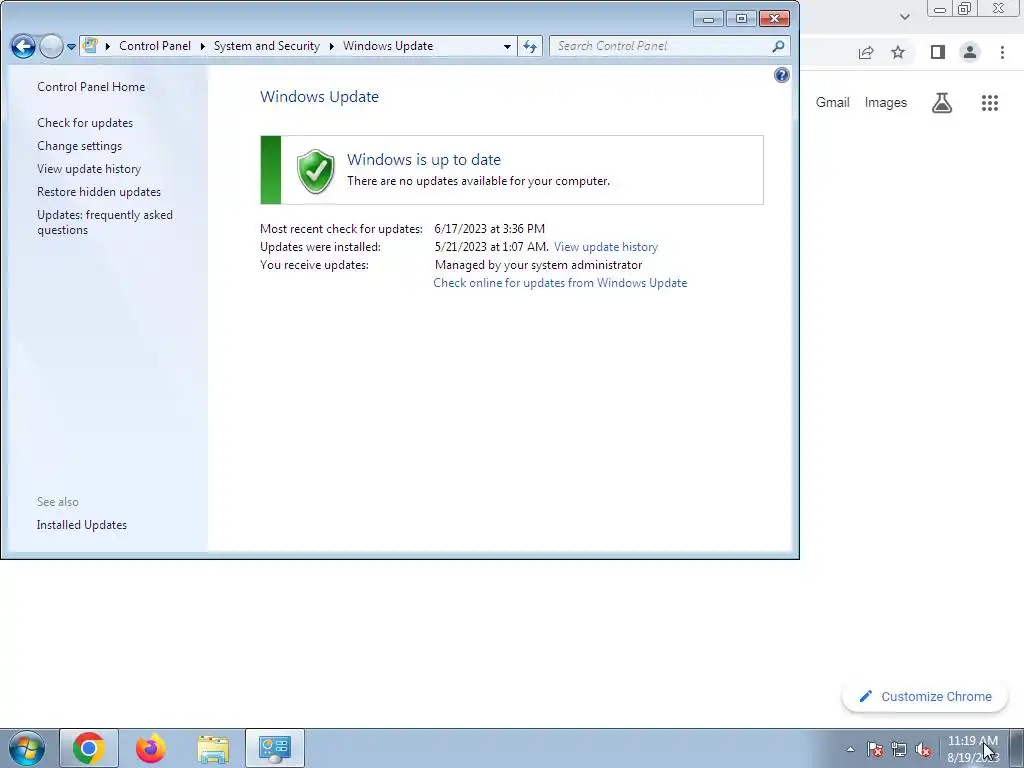Expand arrow after System and Security breadcrumb

(332, 46)
